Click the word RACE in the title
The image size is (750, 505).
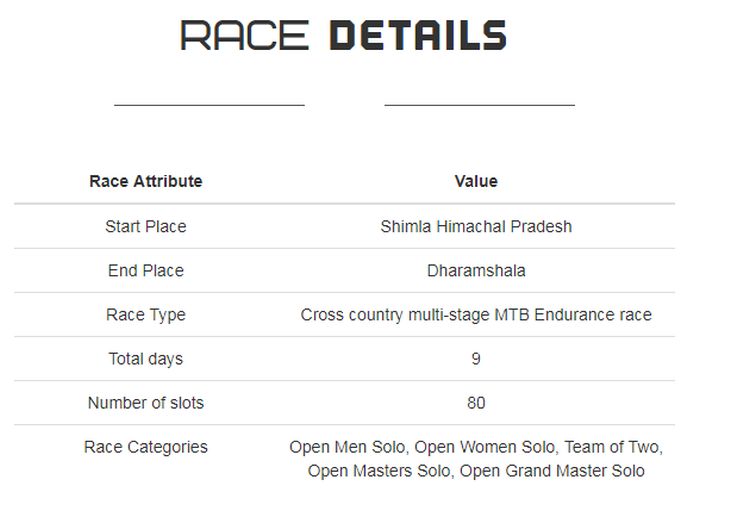(x=244, y=35)
